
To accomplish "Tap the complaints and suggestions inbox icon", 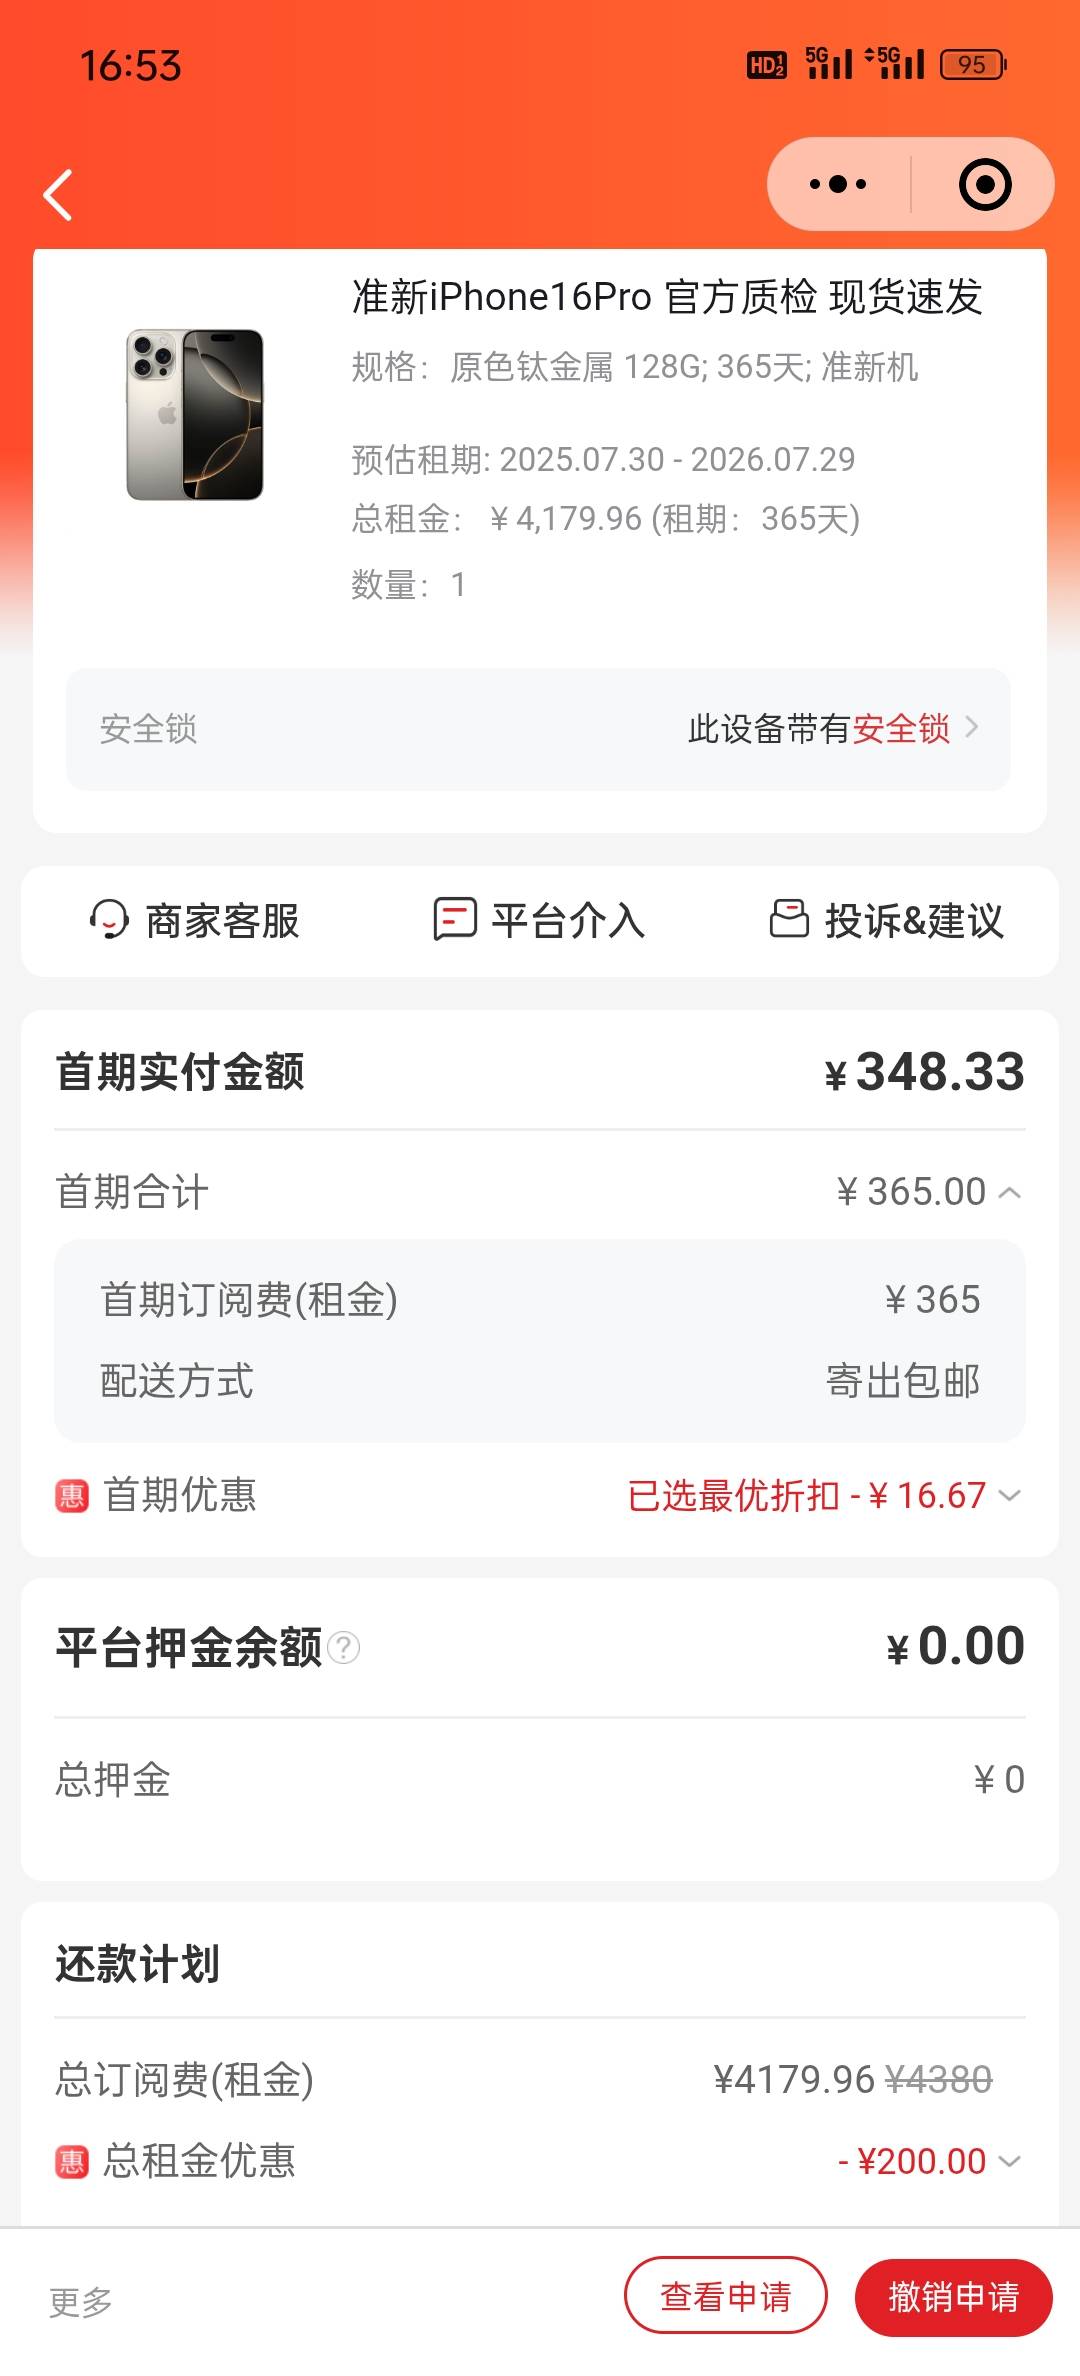I will (789, 918).
